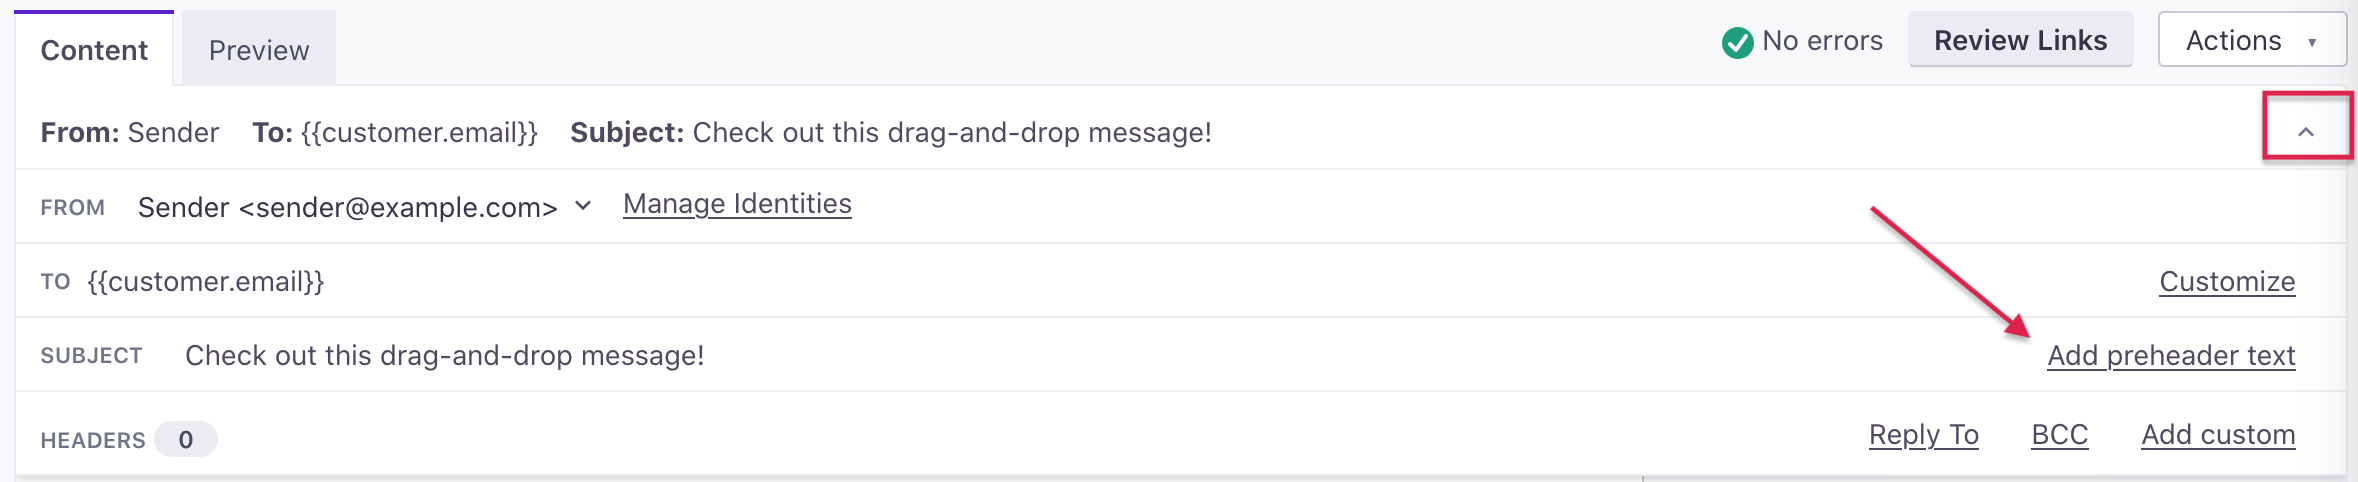The width and height of the screenshot is (2358, 482).
Task: Select the Content tab
Action: (x=94, y=50)
